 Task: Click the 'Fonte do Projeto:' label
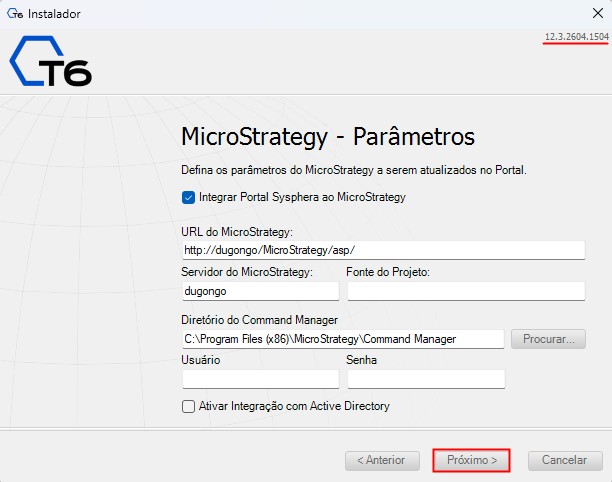coord(388,272)
